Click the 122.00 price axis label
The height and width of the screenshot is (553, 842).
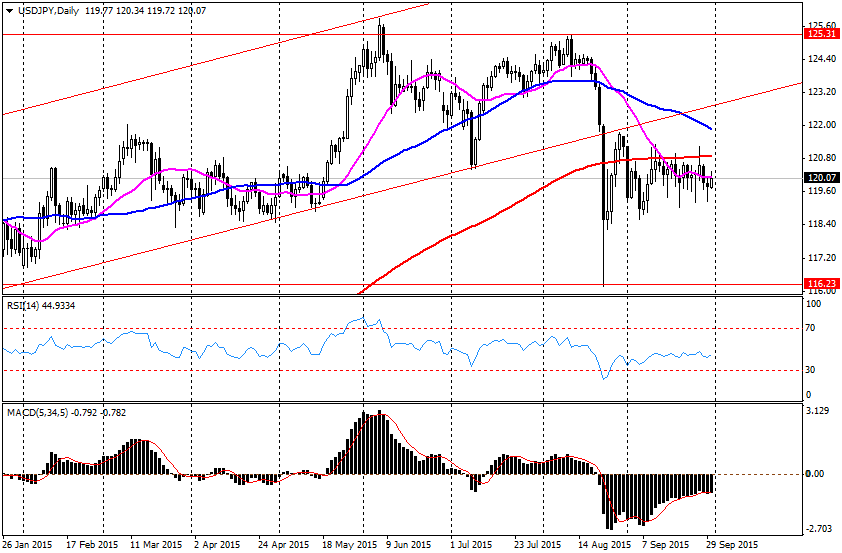tap(820, 125)
